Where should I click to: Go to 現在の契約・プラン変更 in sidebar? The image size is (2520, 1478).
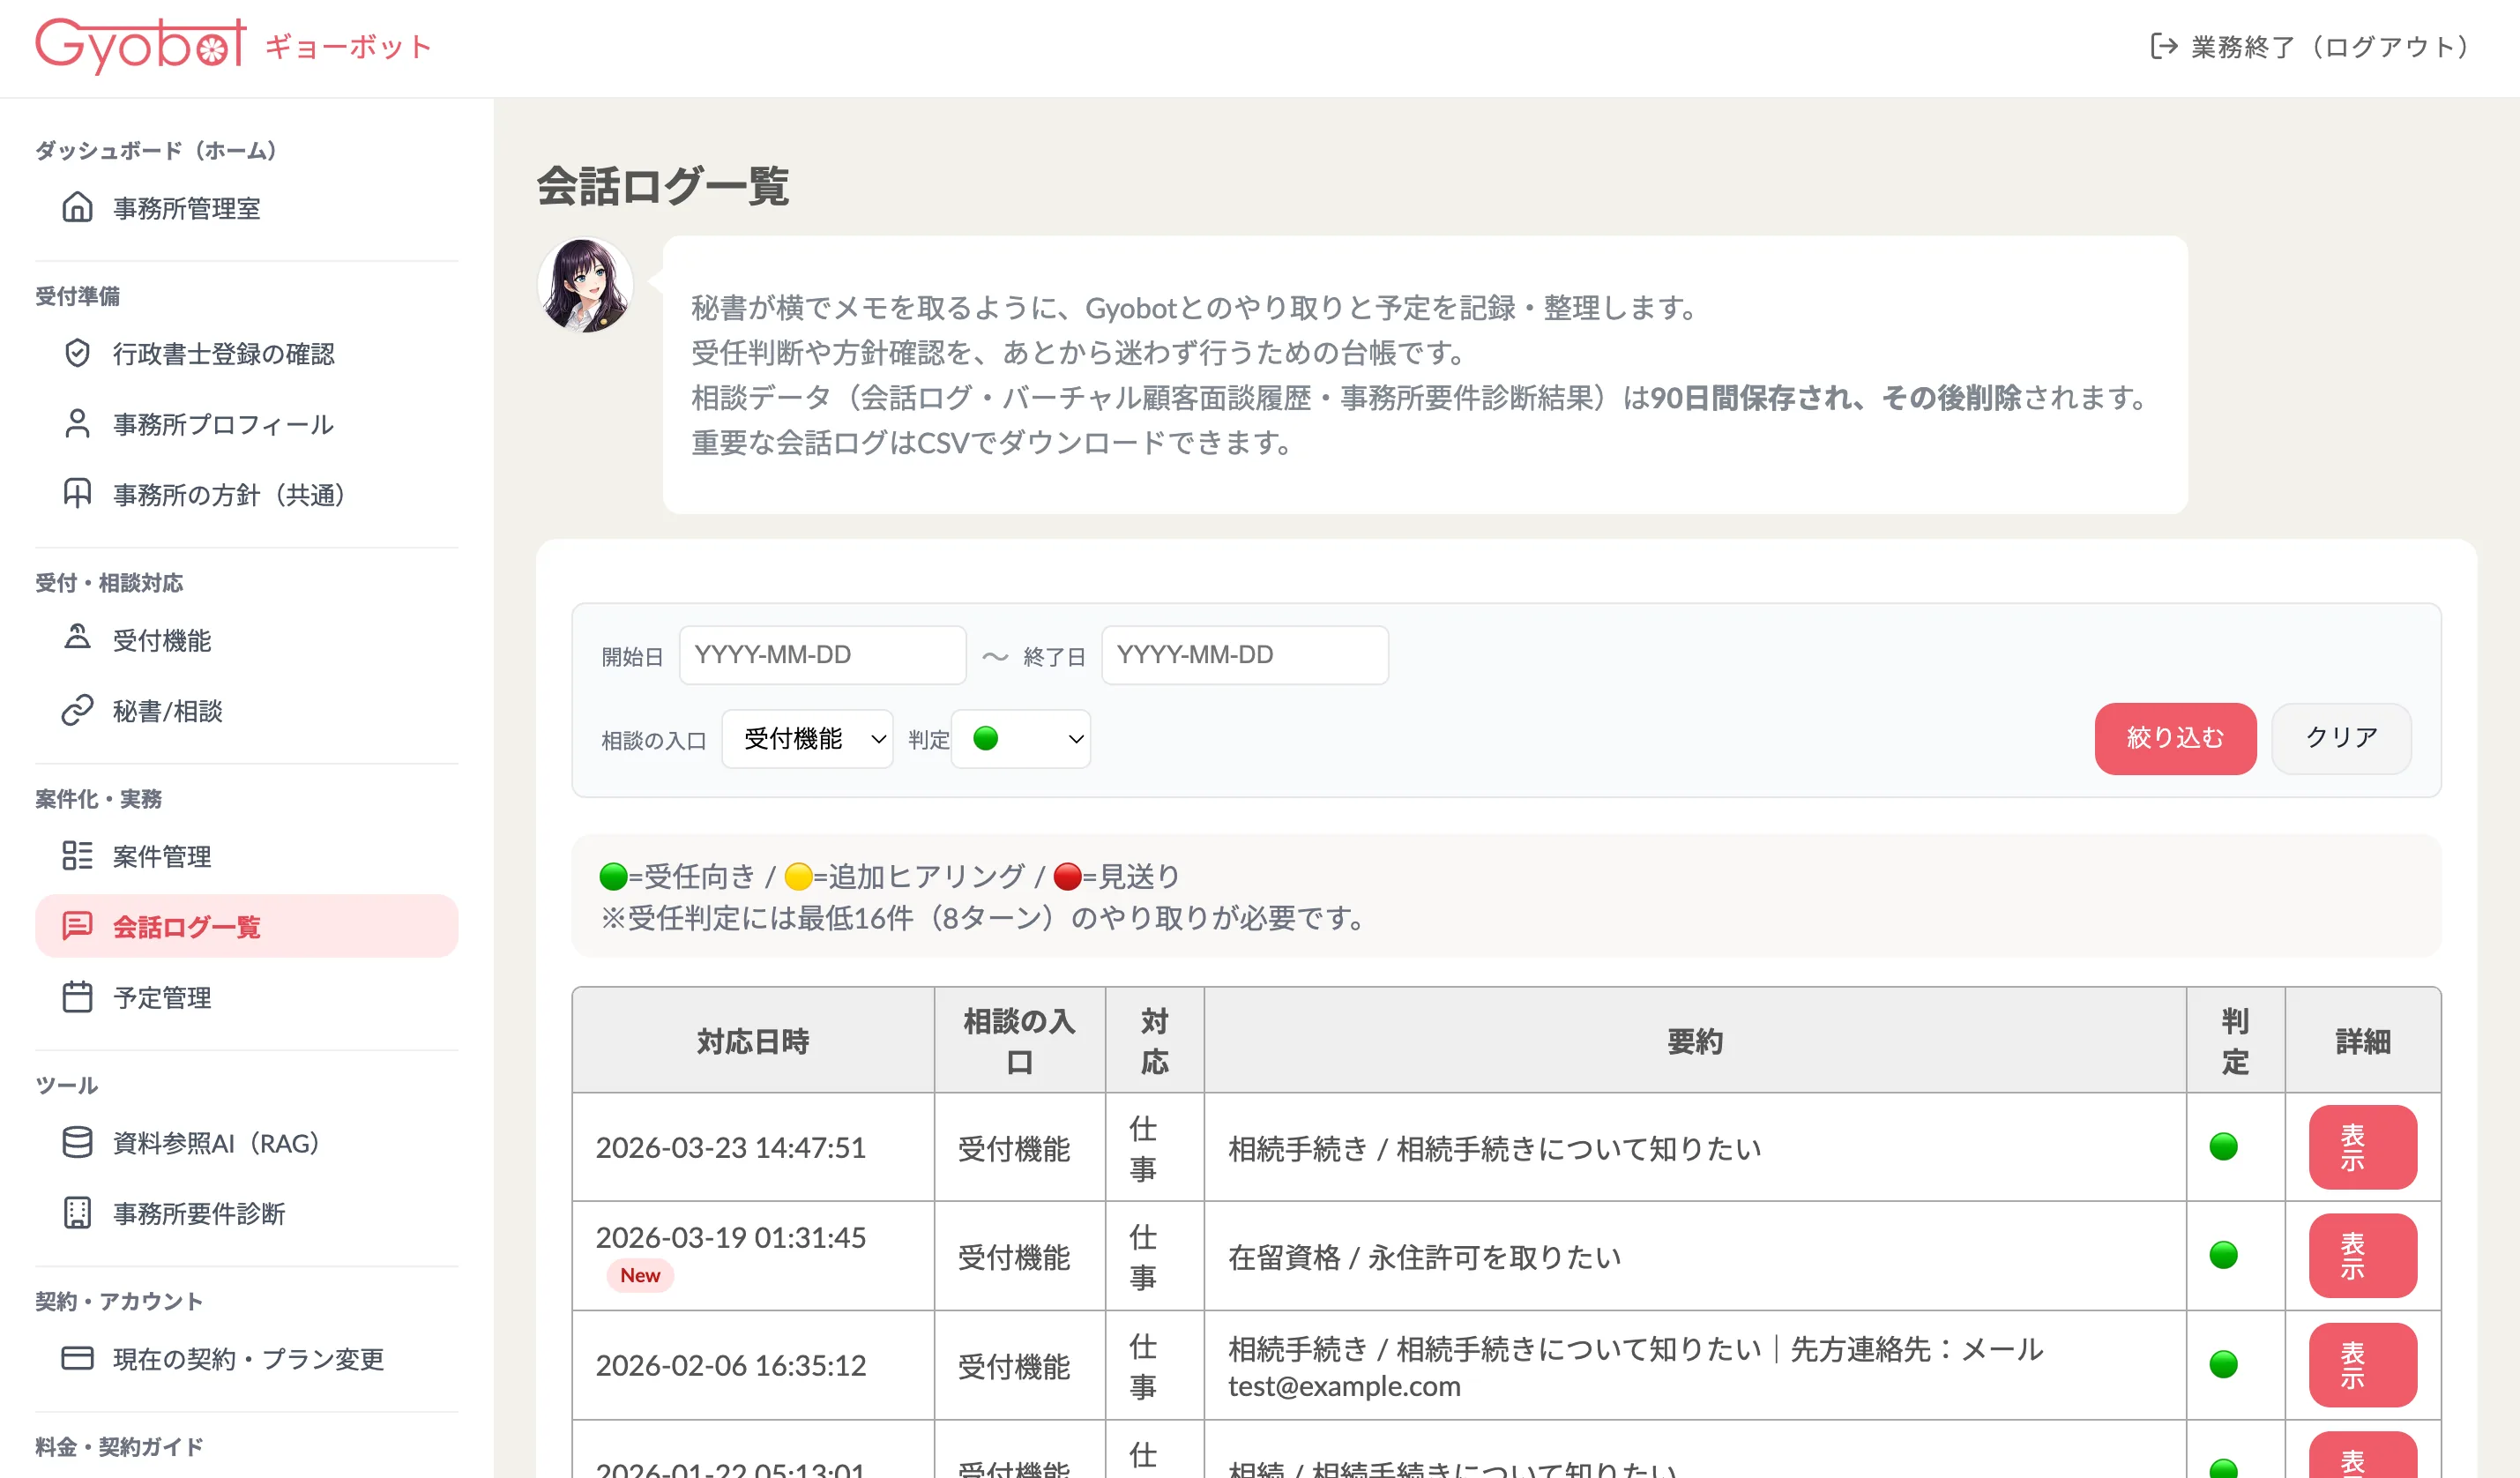tap(248, 1359)
